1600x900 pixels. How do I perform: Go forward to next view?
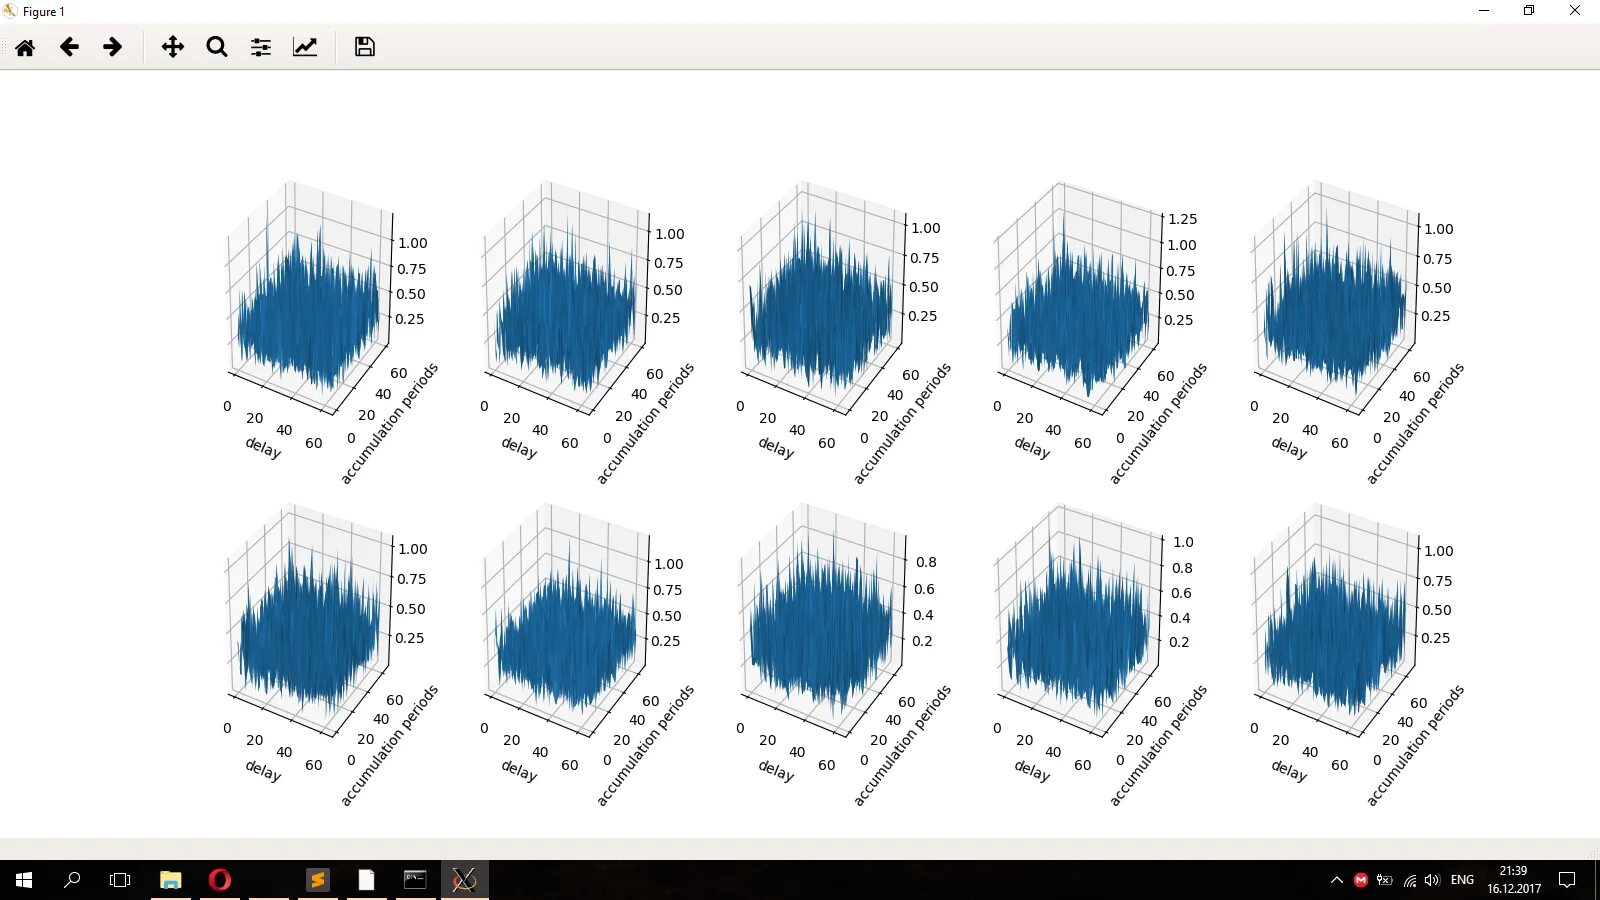113,47
